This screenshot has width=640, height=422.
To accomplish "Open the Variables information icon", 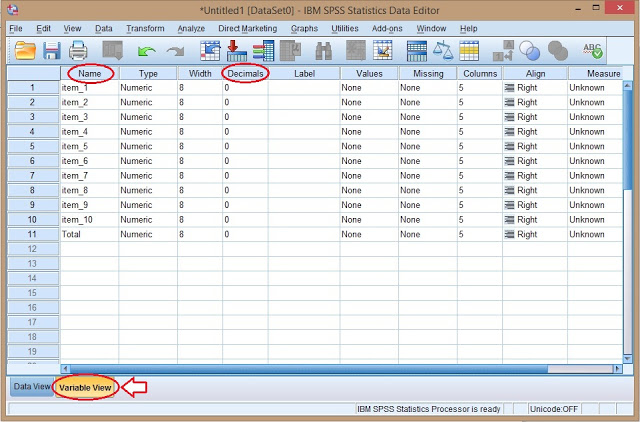I will tap(263, 51).
